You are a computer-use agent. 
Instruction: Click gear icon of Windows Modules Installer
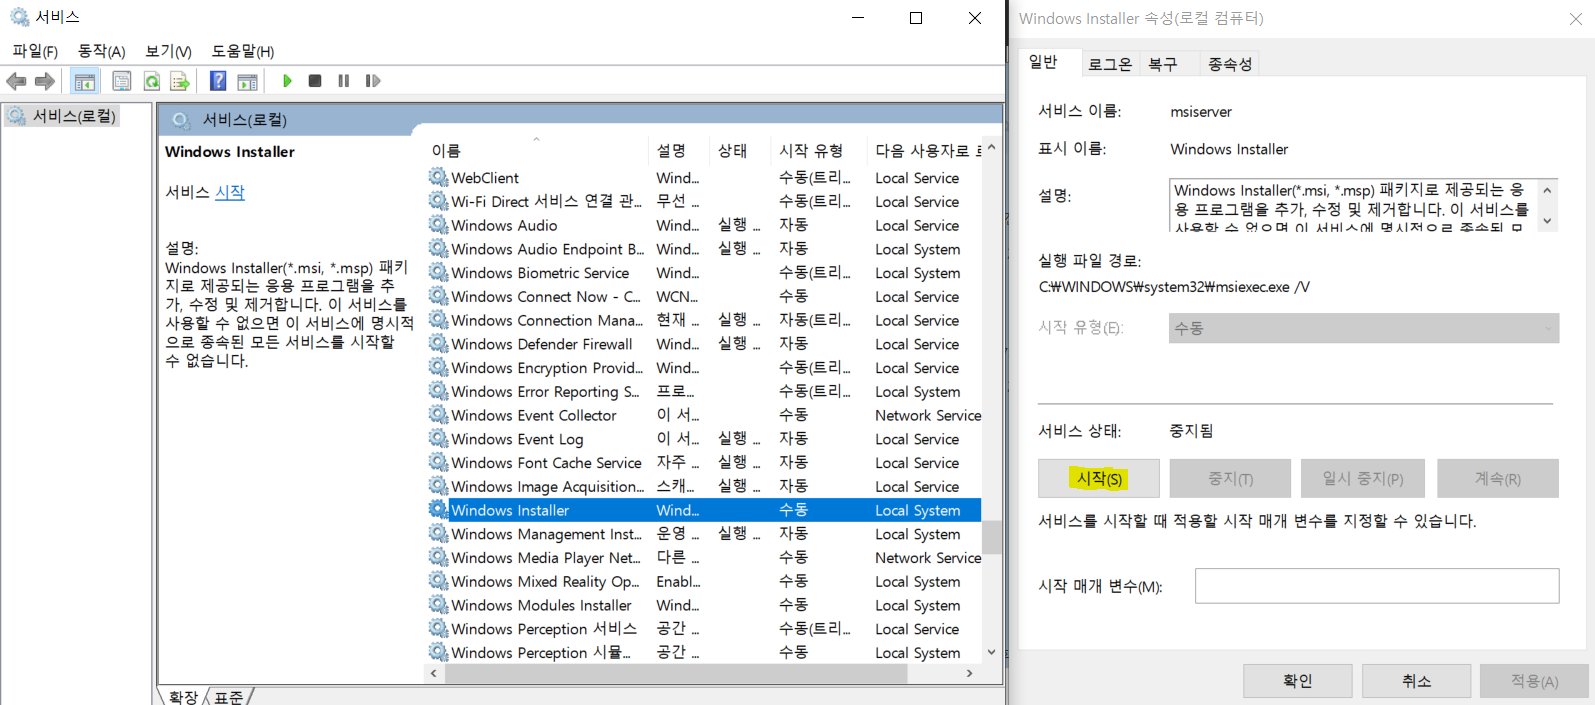438,604
